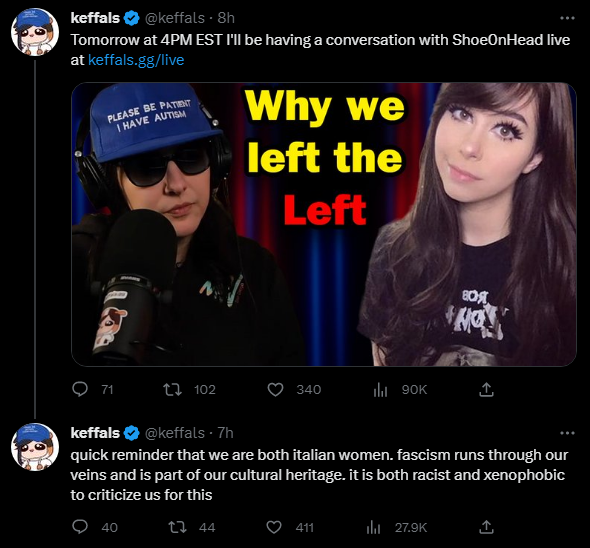
Task: Open the keffals.gg/live link
Action: pyautogui.click(x=136, y=60)
